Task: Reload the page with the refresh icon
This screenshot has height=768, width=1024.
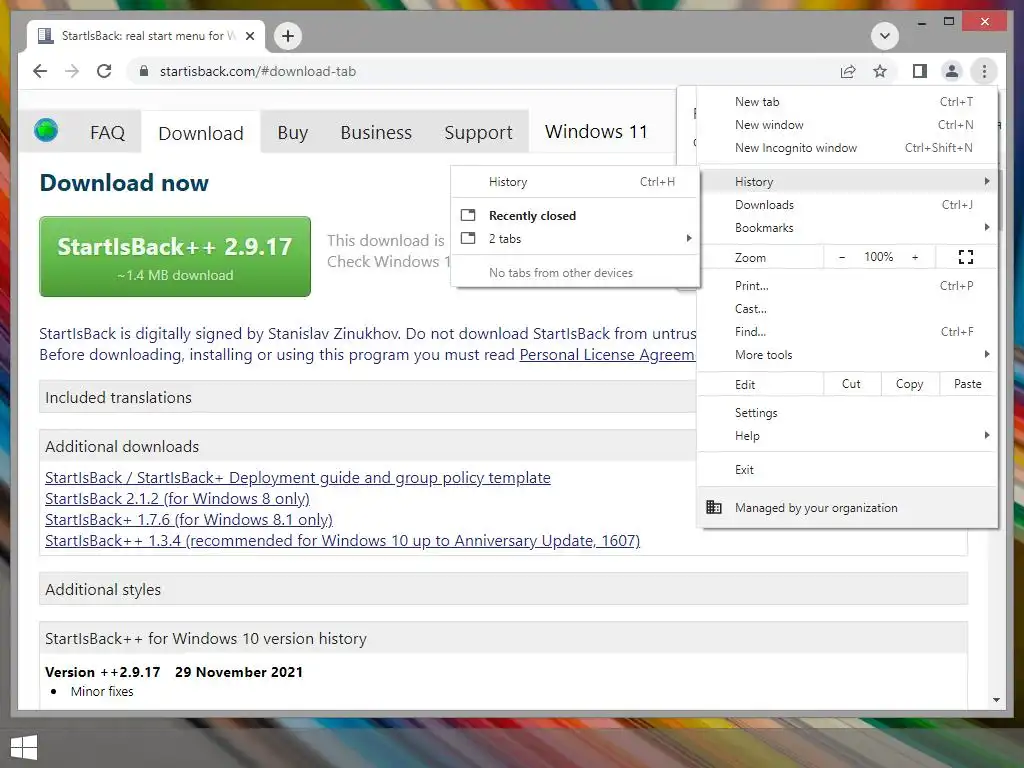Action: [x=104, y=71]
